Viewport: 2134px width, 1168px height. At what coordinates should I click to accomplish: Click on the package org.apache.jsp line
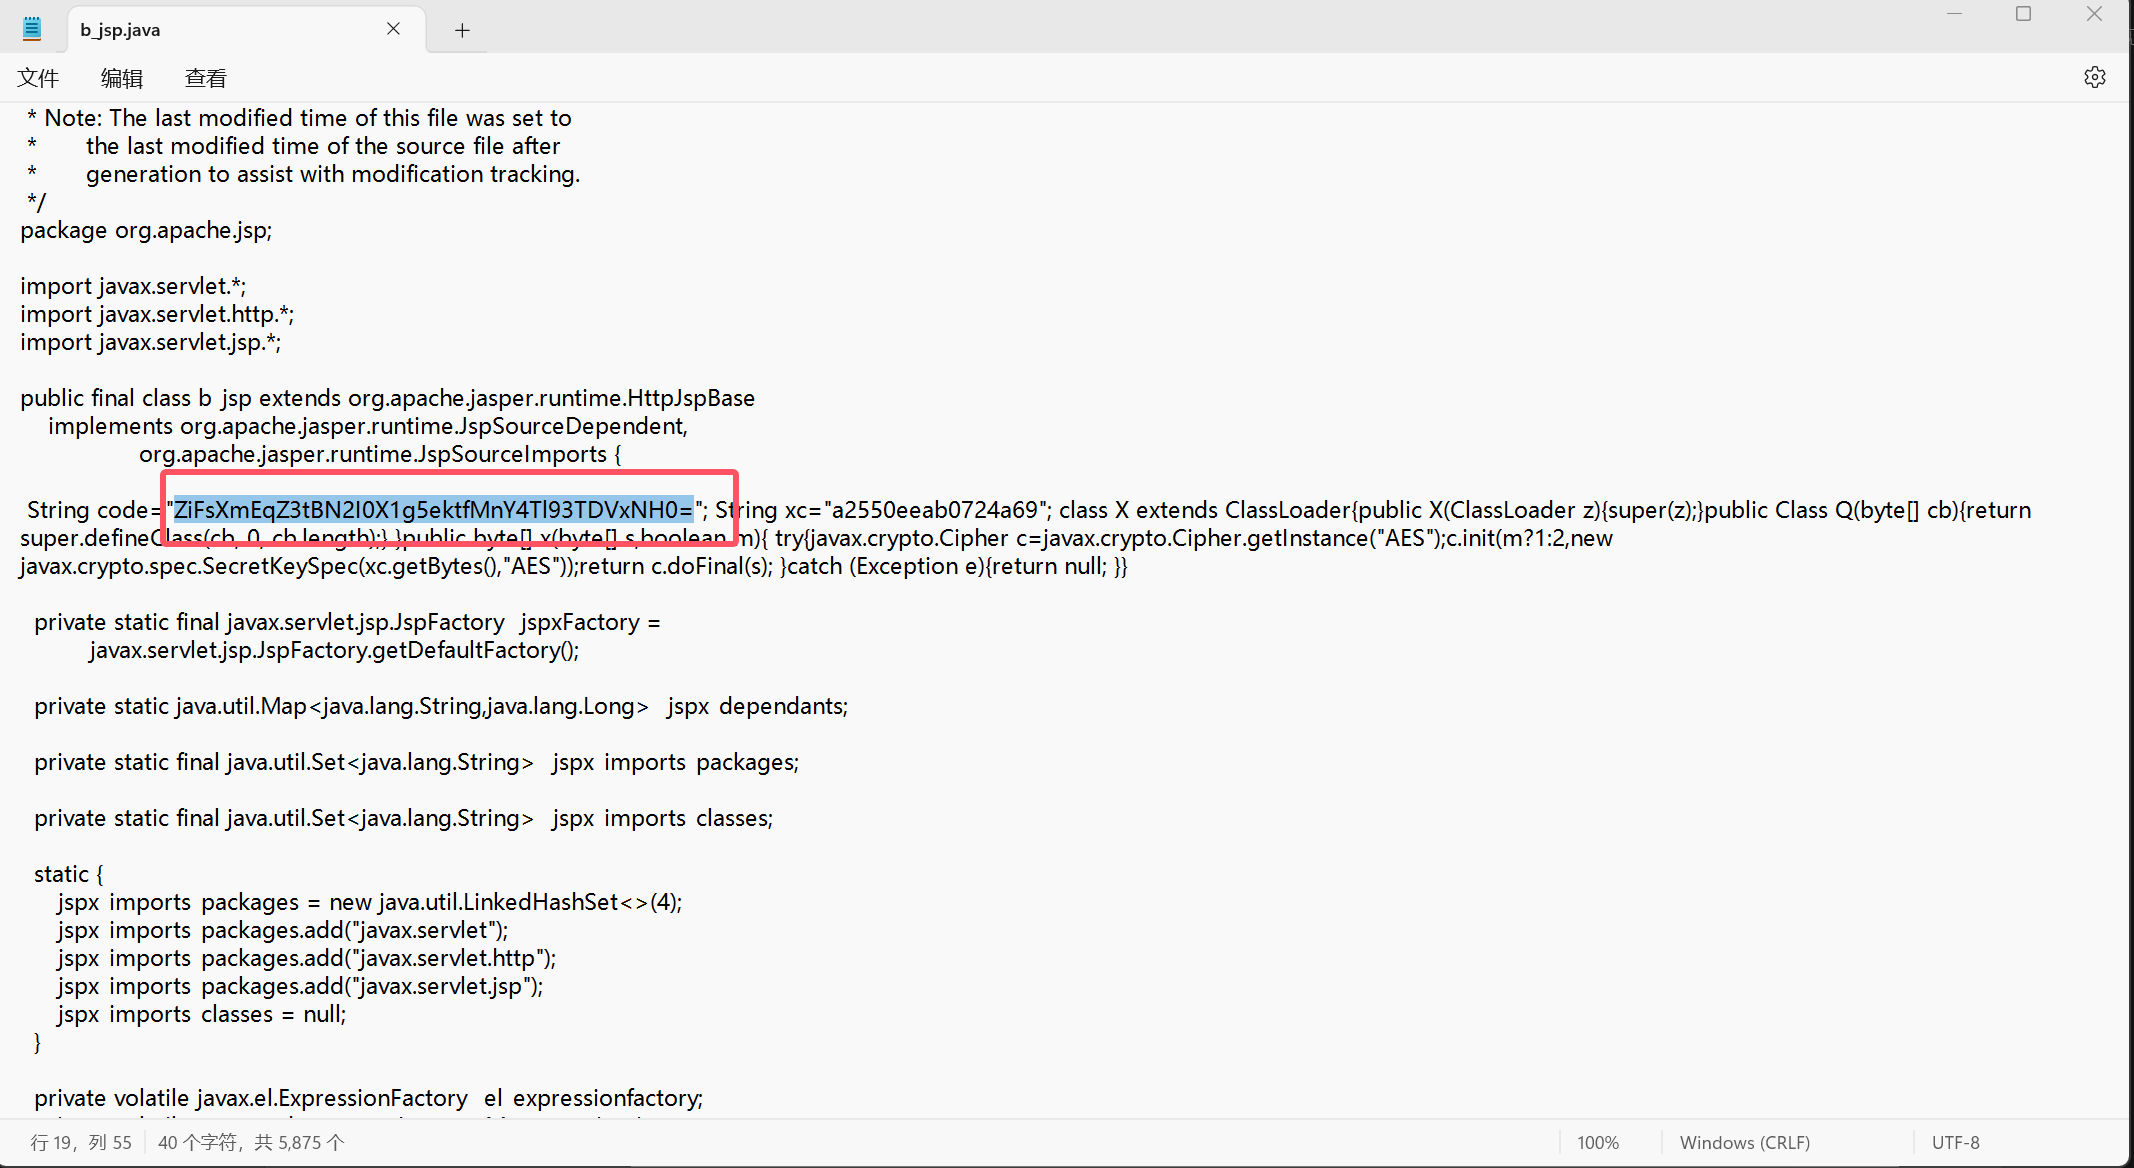click(x=146, y=230)
